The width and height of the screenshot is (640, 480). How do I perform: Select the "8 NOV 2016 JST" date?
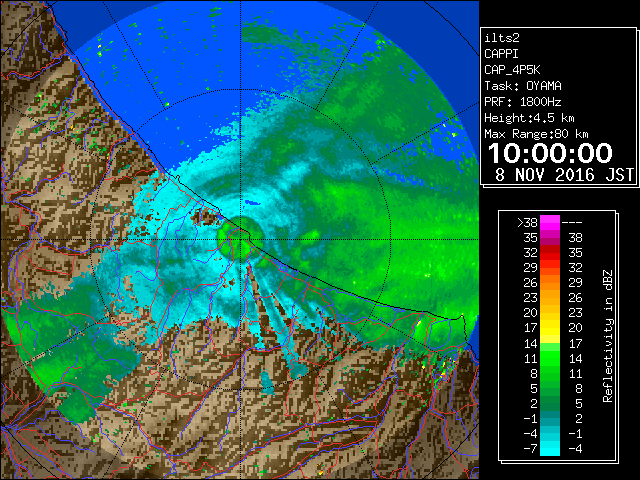[x=564, y=175]
